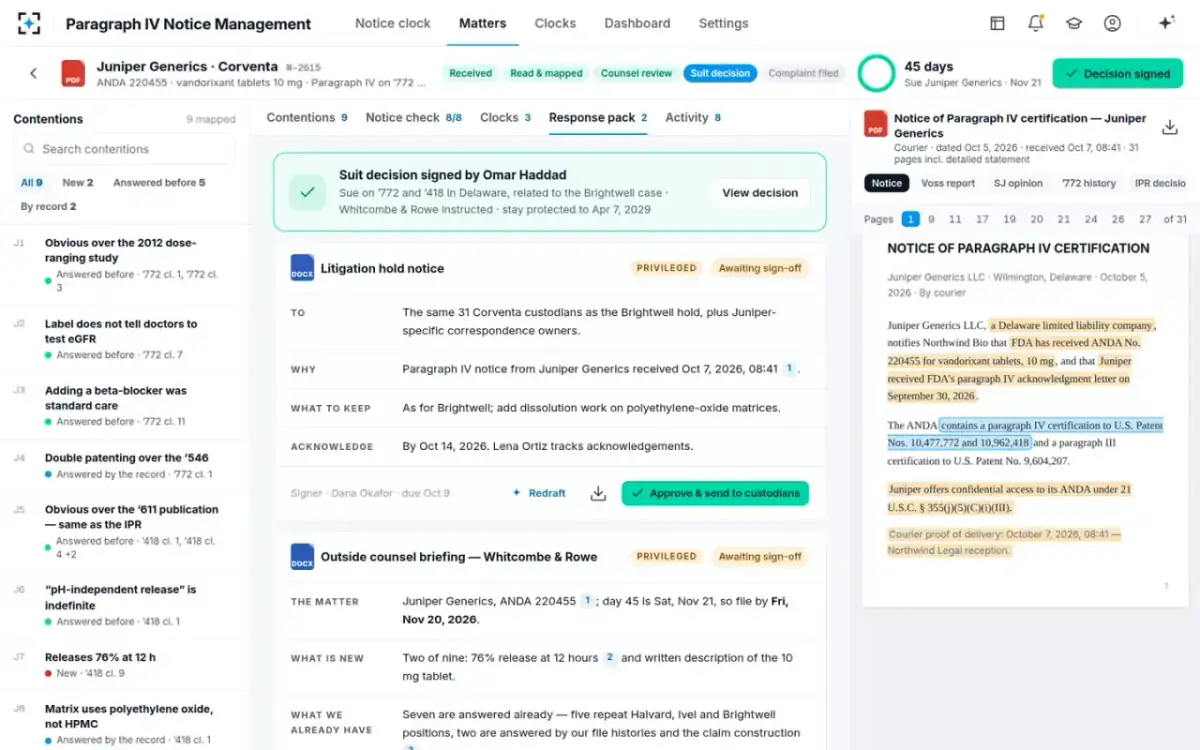Switch to the Notice check 8/8 tab
The image size is (1200, 750).
(414, 117)
